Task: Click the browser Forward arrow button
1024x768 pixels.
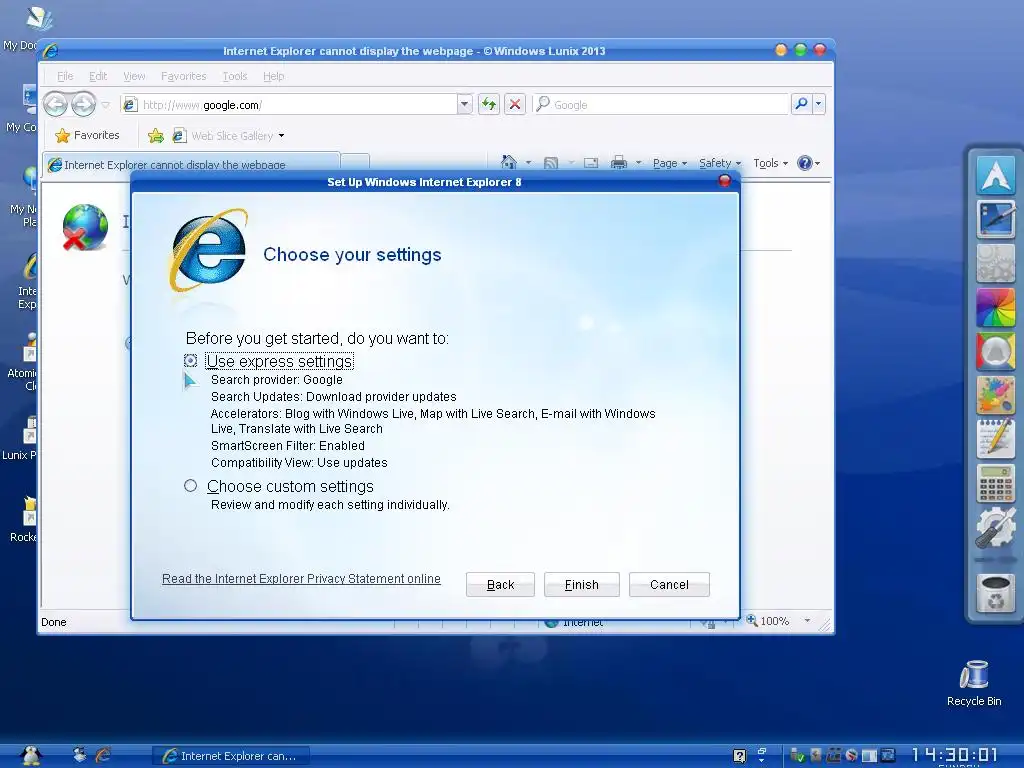Action: tap(83, 104)
